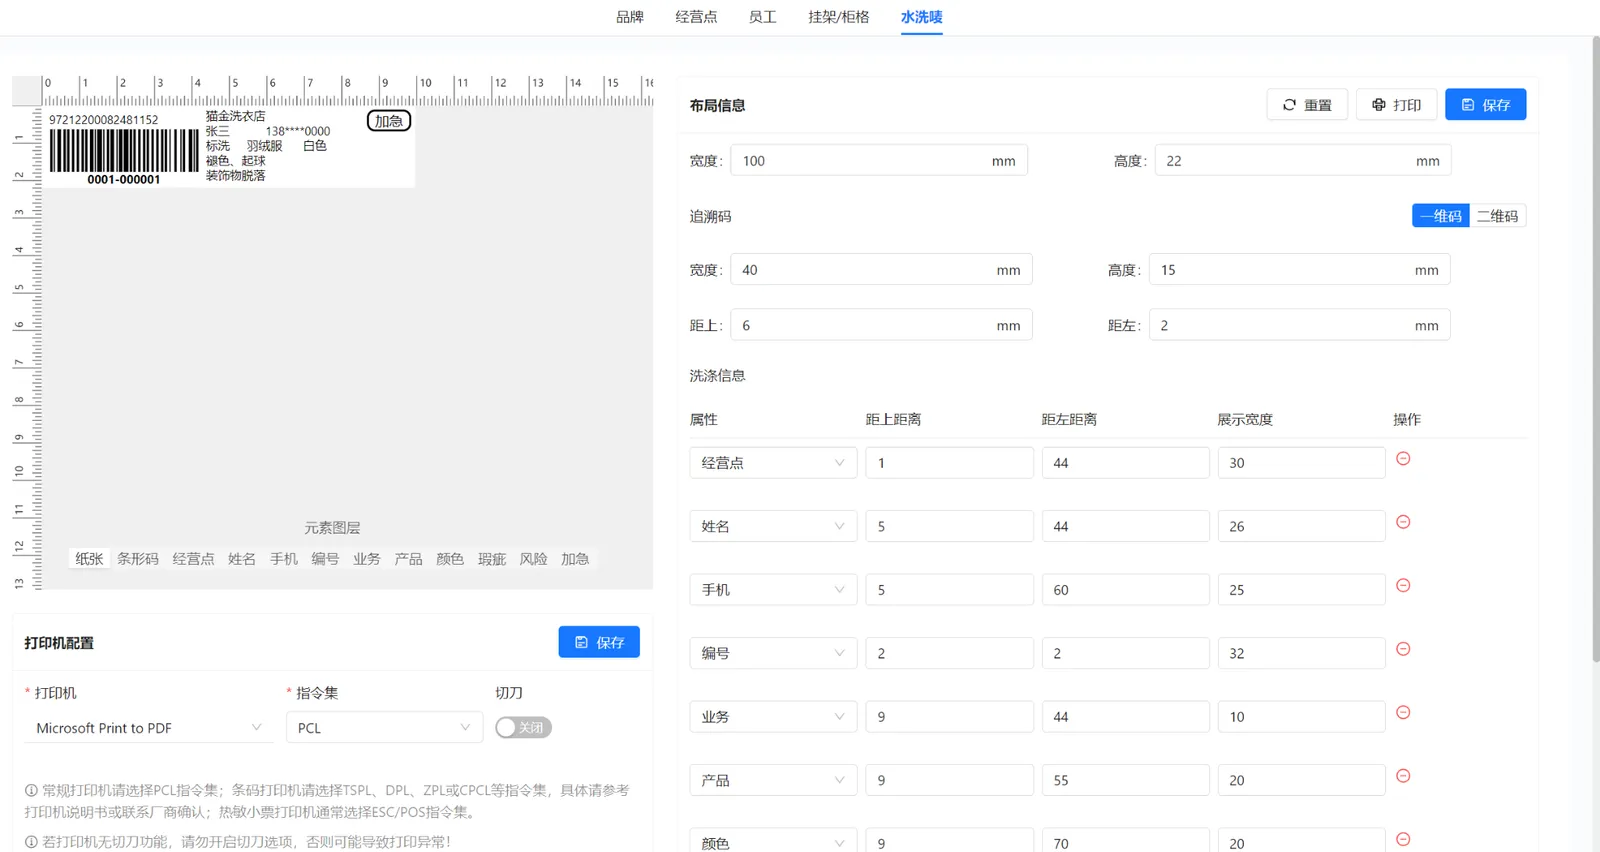Open the PCL instruction set dropdown

click(x=384, y=728)
